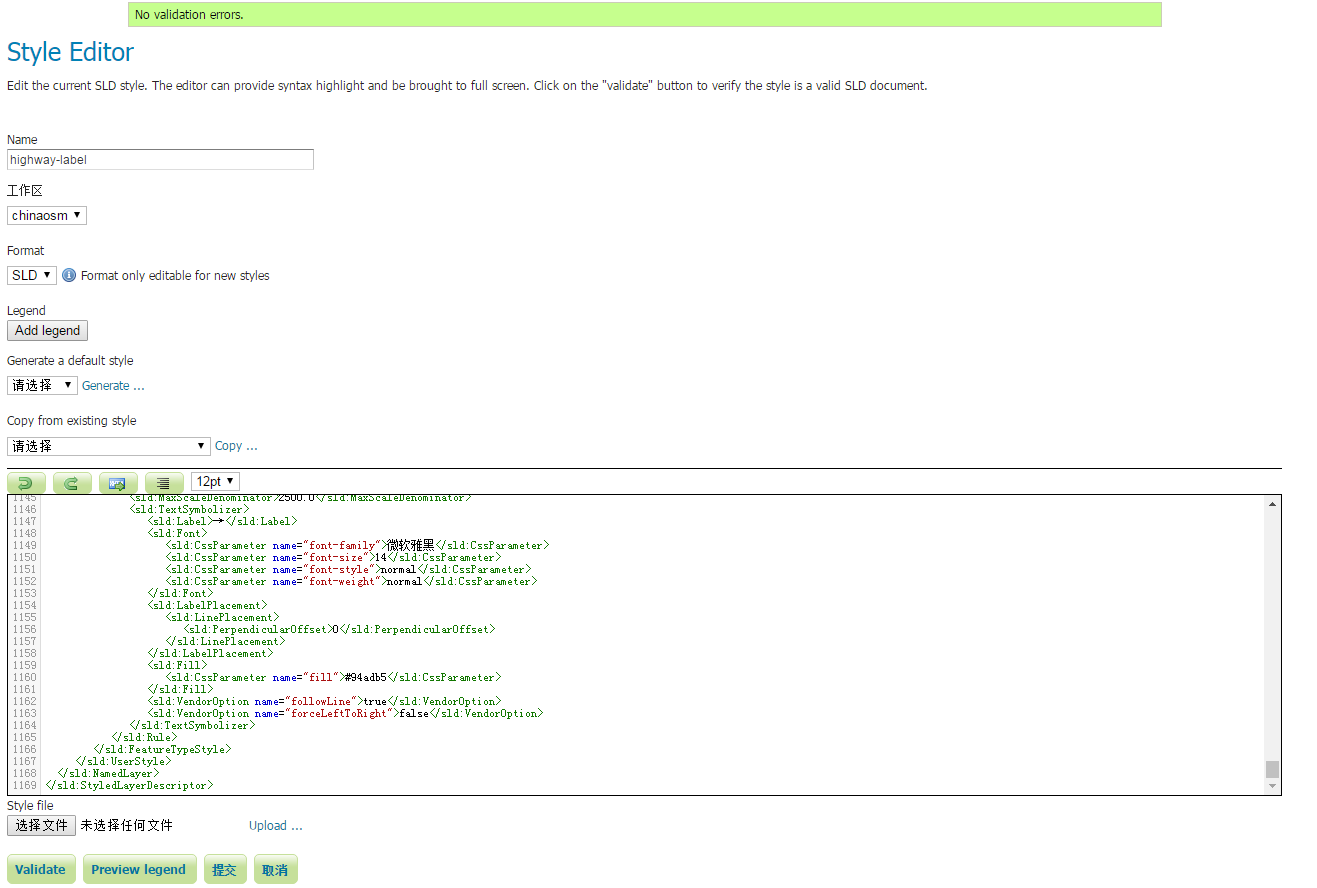Image resolution: width=1317 pixels, height=888 pixels.
Task: Click the editor scrollbar up arrow
Action: [1272, 503]
